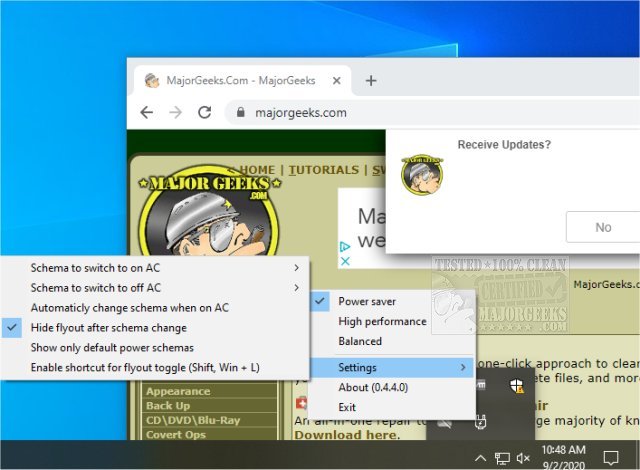Go forward with the browser arrow
Viewport: 640px width, 470px height.
coord(176,112)
